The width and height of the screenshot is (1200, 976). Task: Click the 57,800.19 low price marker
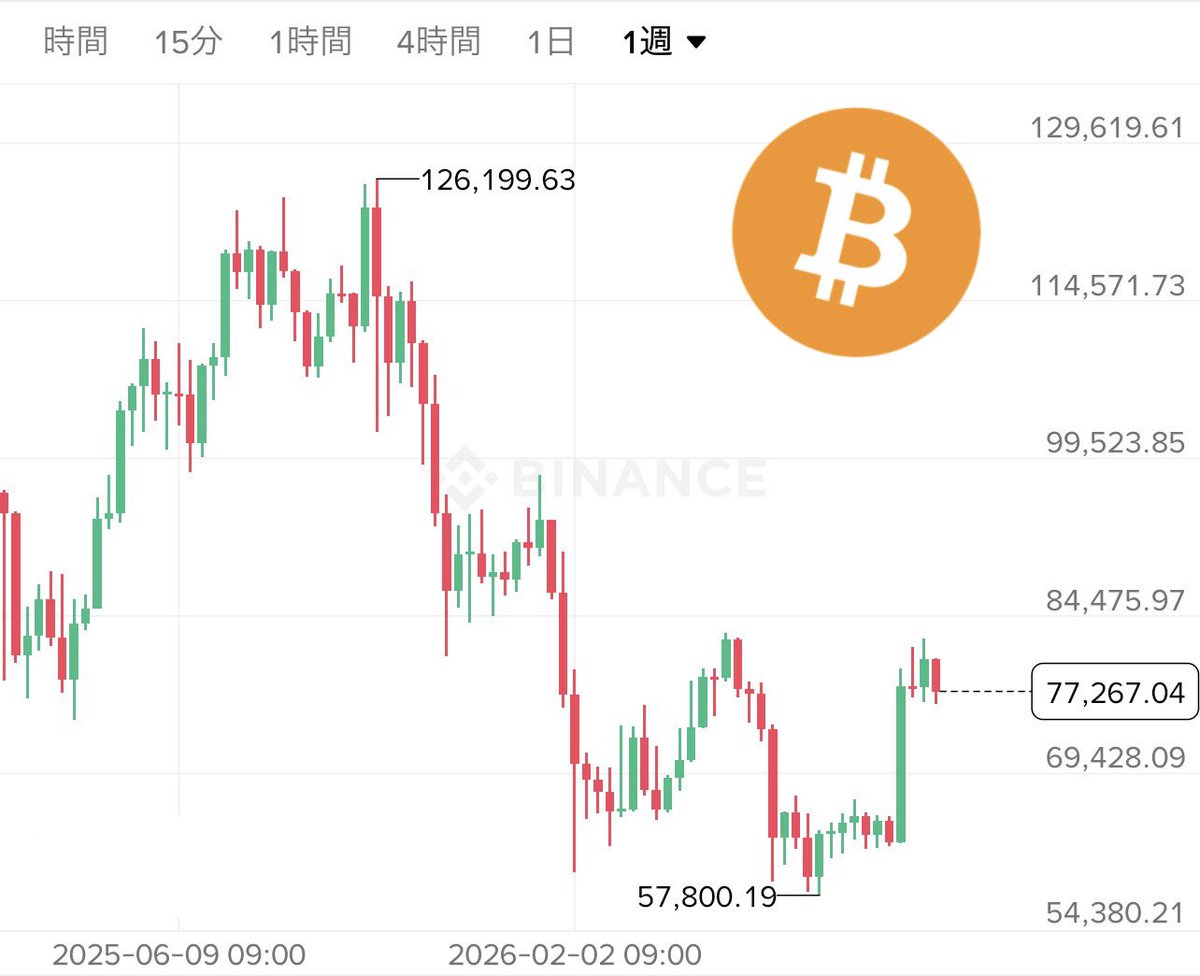[707, 896]
